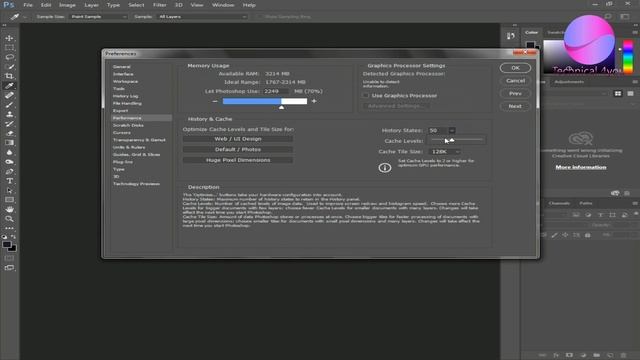Open the Filter menu
The image size is (640, 360).
tap(160, 5)
